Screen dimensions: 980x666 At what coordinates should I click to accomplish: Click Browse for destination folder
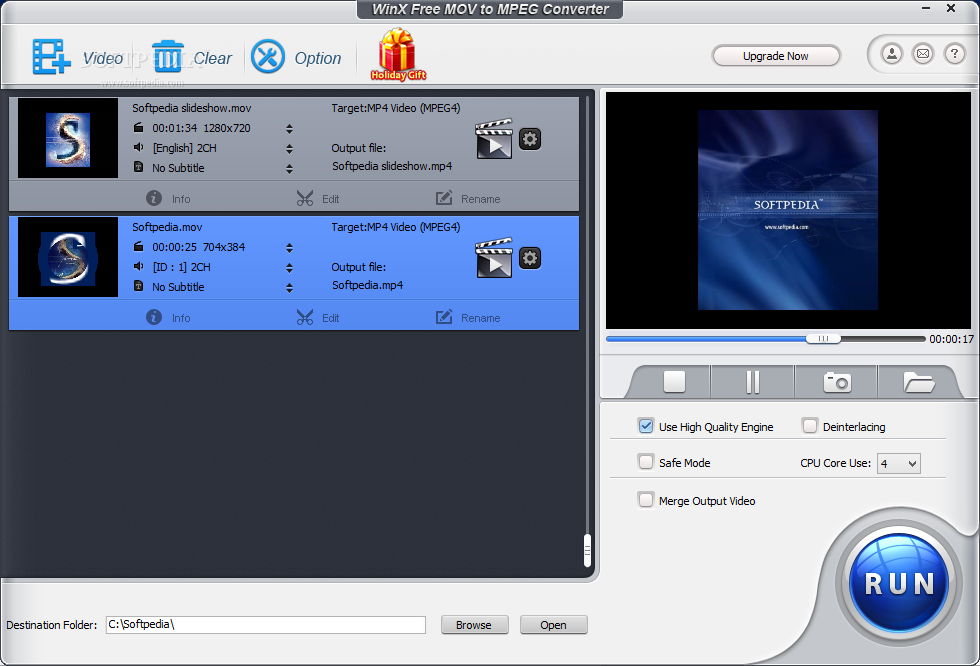click(474, 625)
